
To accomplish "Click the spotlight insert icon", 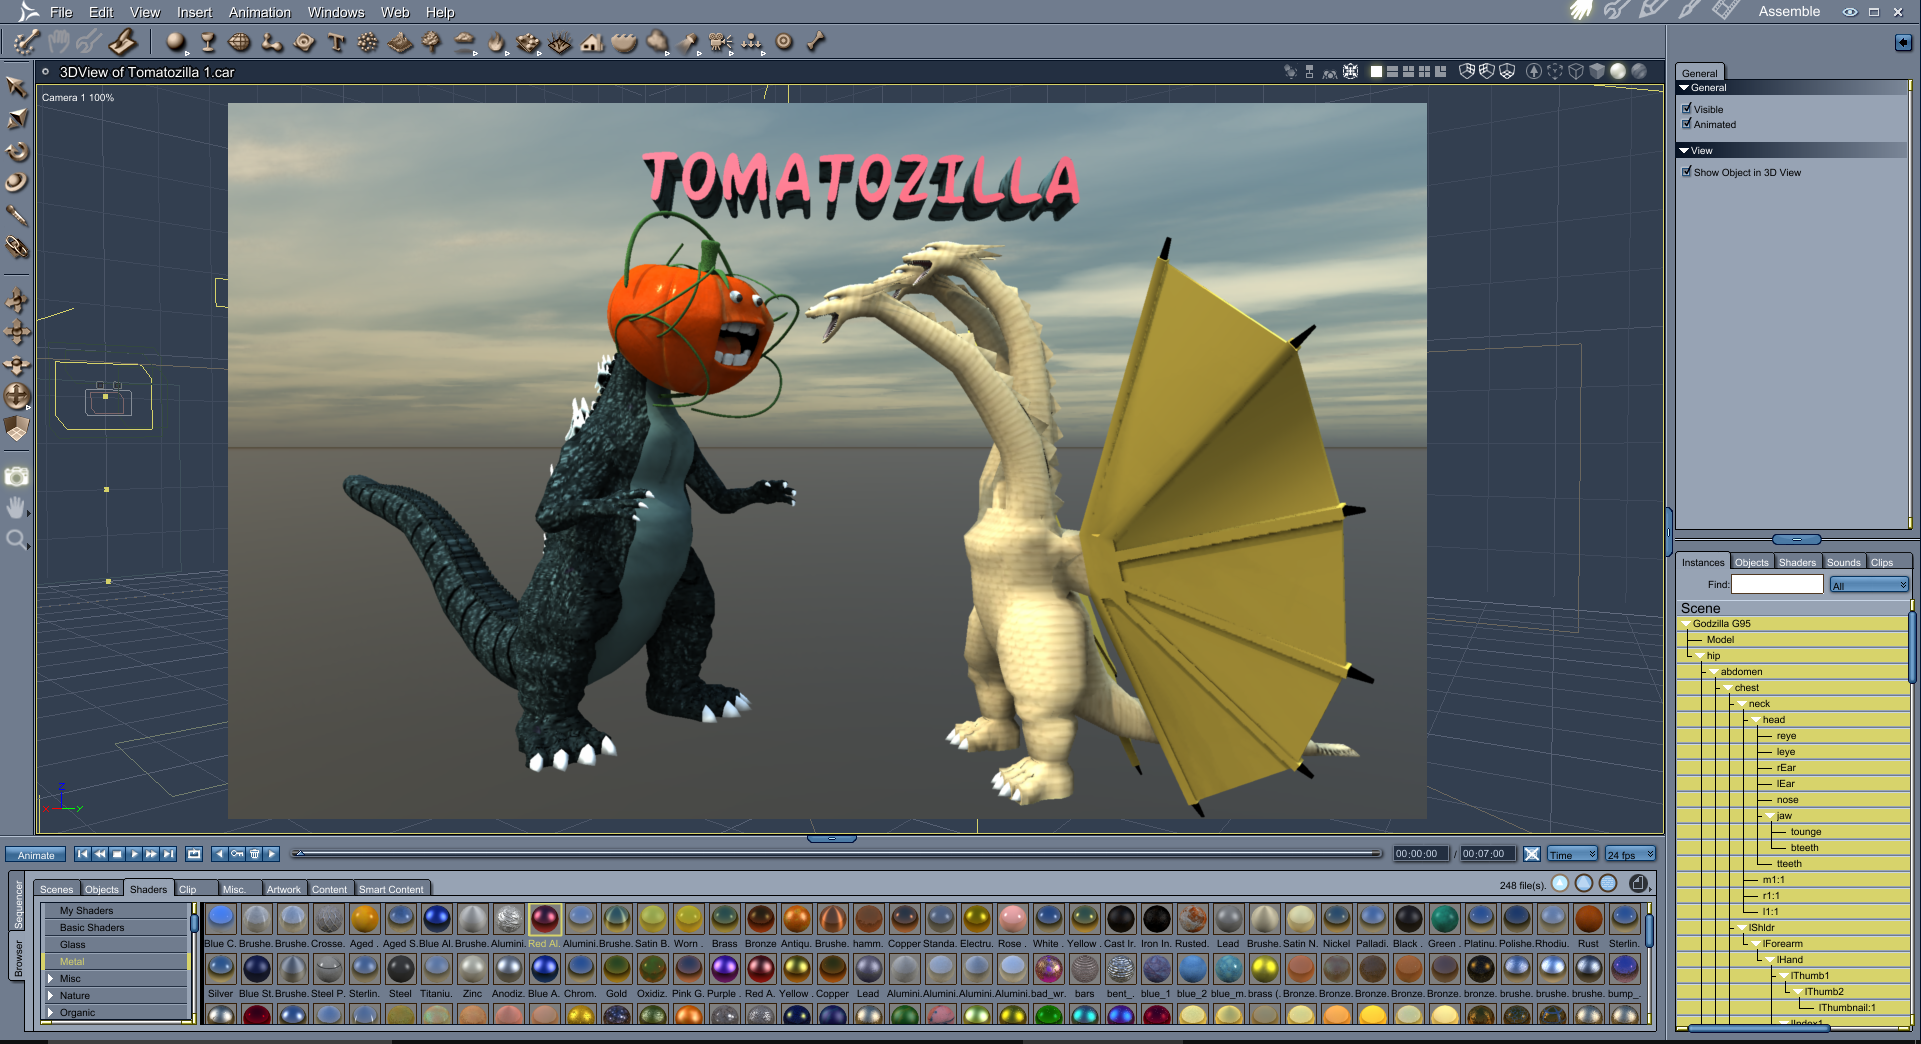I will click(x=688, y=42).
